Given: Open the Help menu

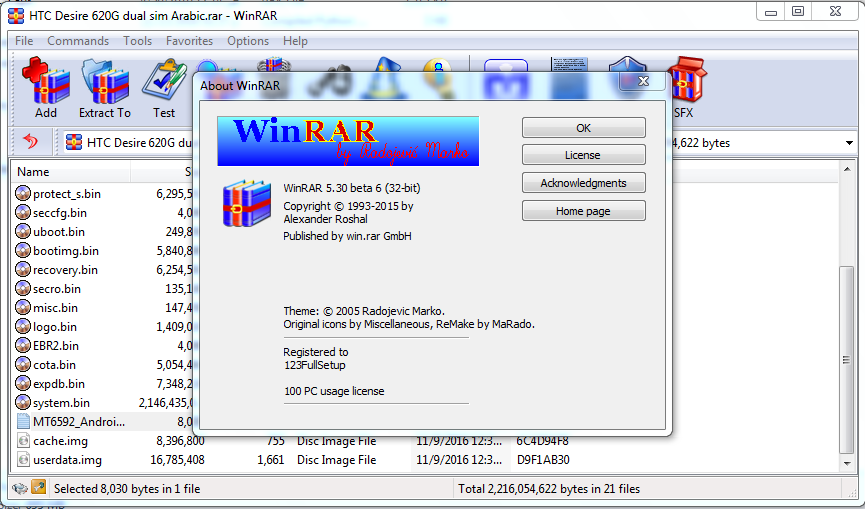Looking at the screenshot, I should (295, 41).
